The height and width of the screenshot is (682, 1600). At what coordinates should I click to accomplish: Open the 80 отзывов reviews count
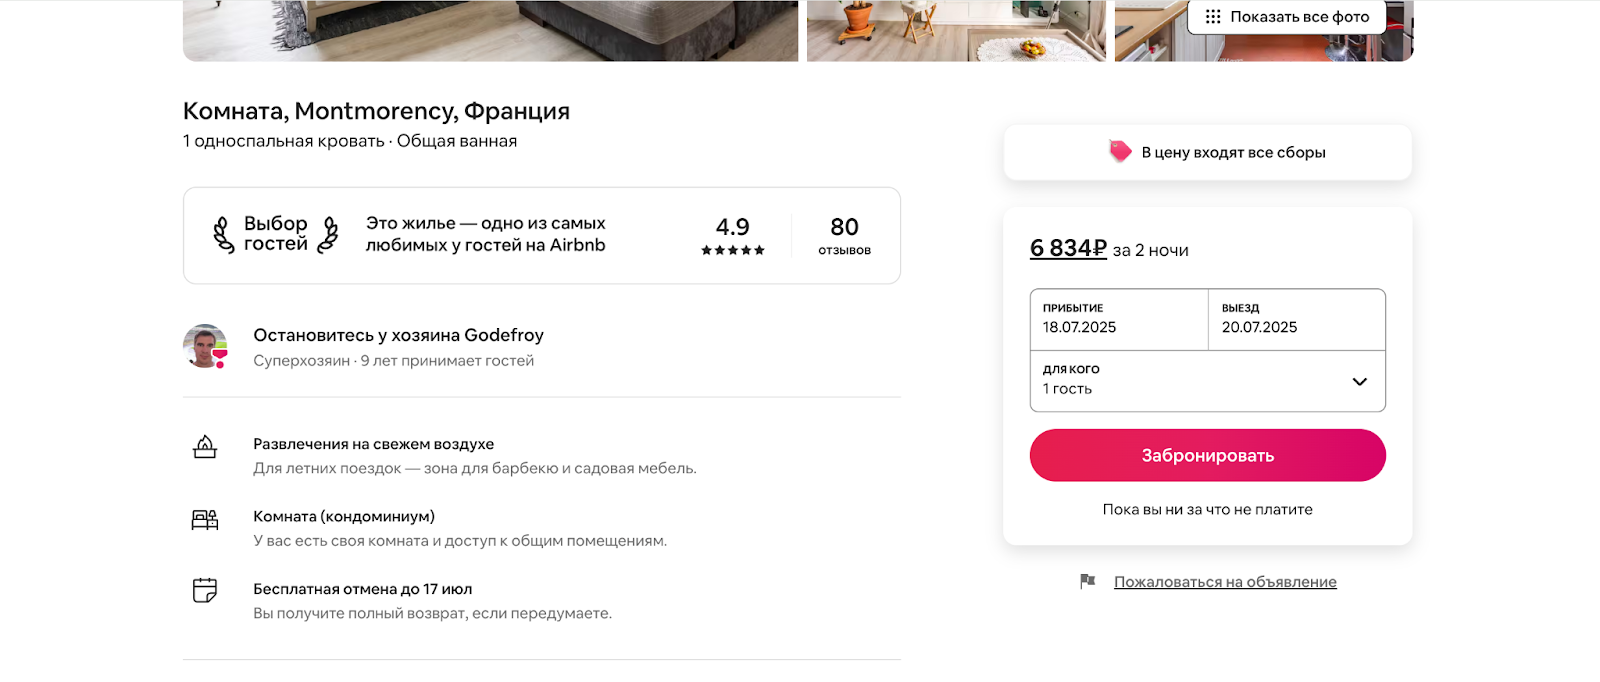845,236
